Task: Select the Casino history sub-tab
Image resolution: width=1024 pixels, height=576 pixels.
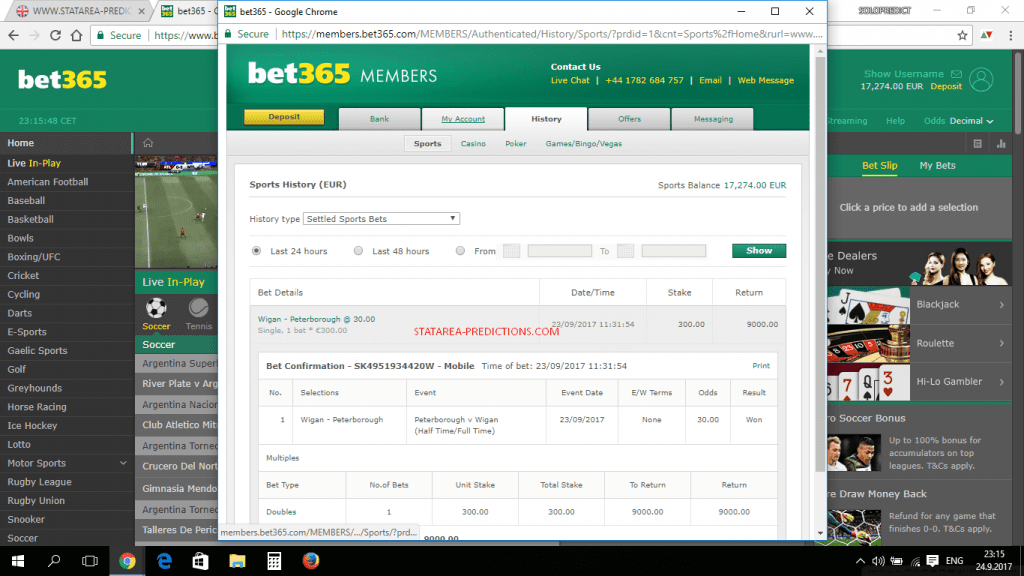Action: click(473, 144)
